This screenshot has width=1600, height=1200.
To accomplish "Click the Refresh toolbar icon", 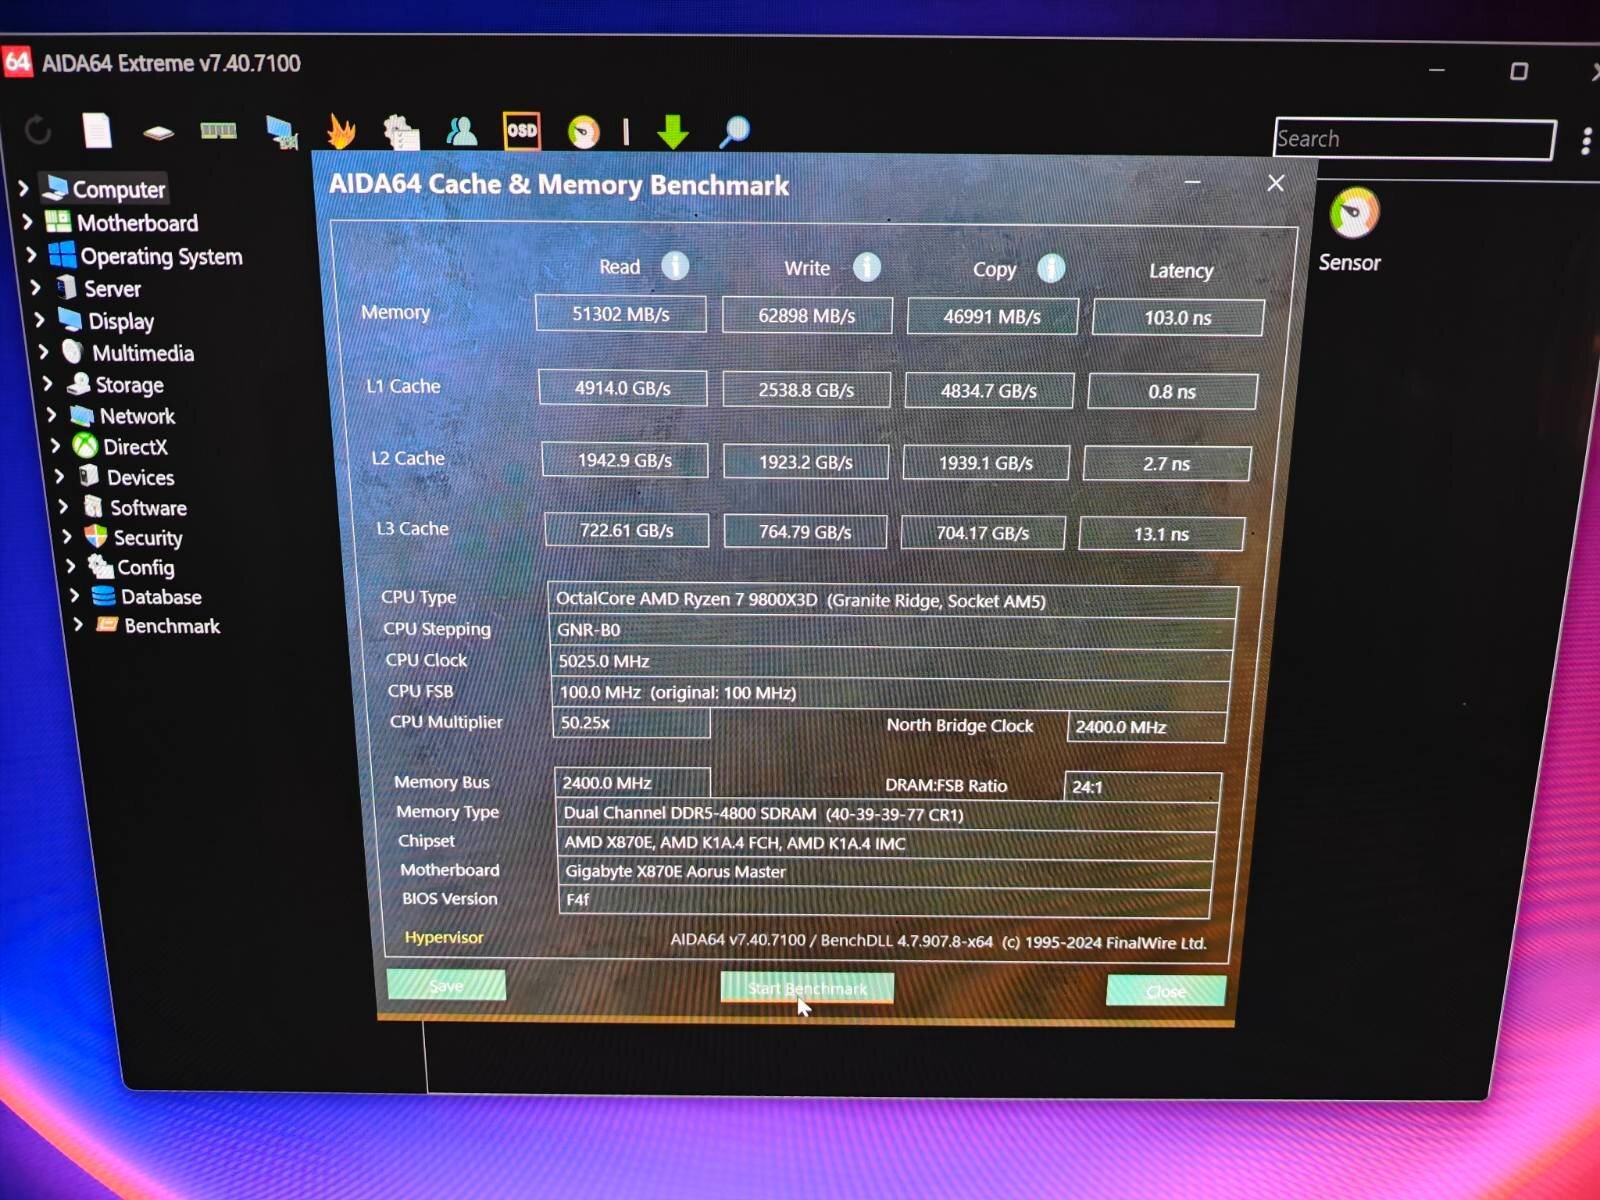I will point(38,130).
